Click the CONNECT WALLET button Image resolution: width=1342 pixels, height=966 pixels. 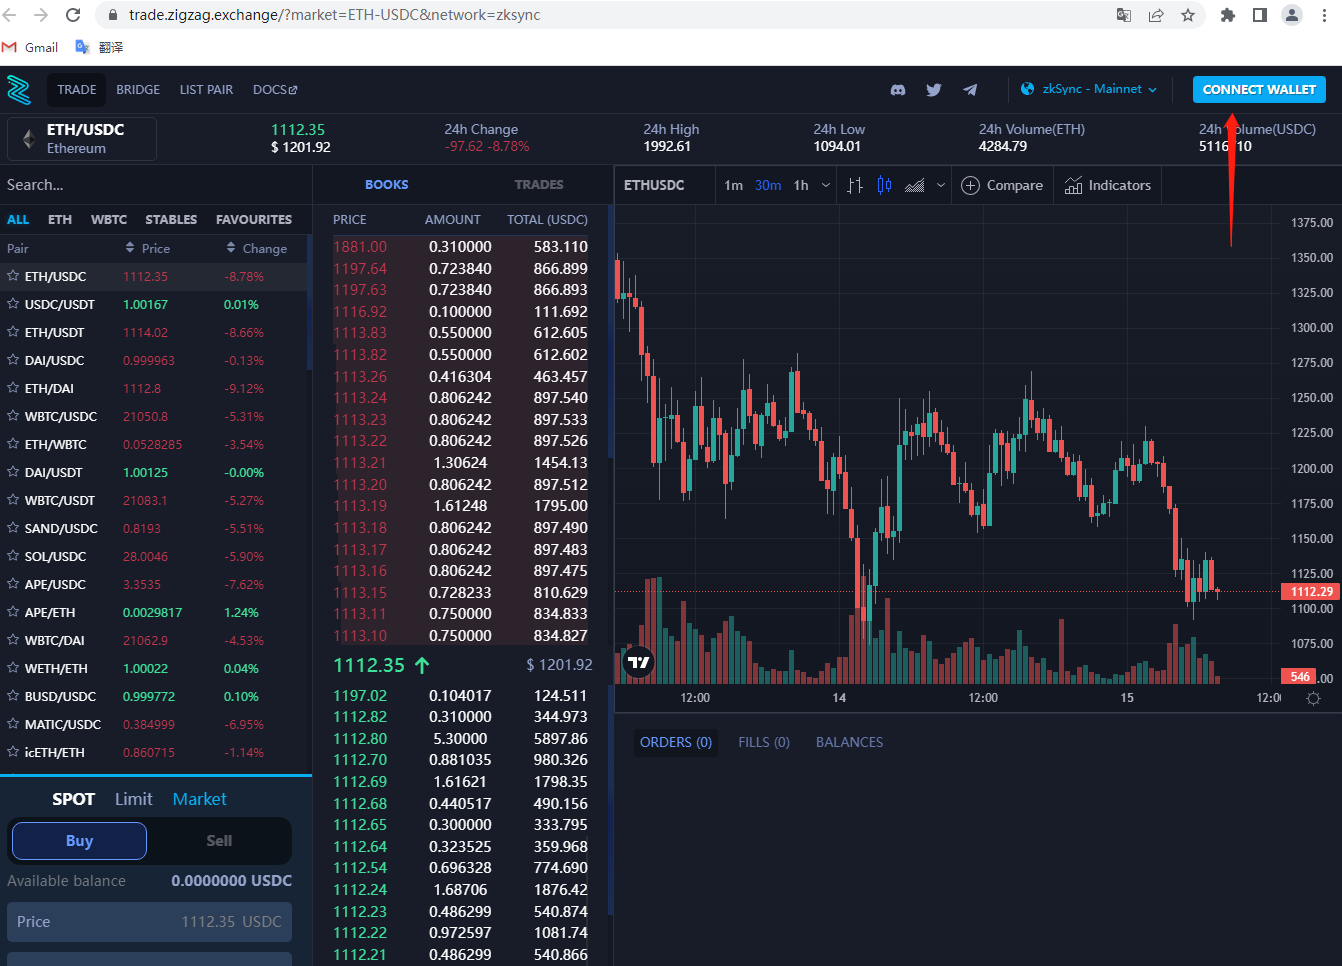point(1259,90)
